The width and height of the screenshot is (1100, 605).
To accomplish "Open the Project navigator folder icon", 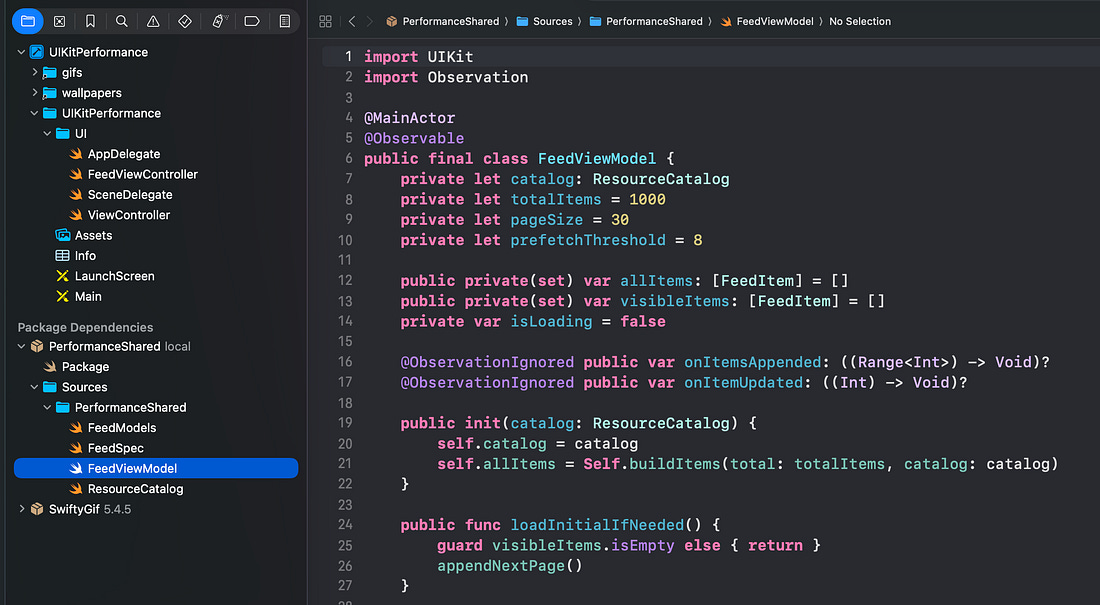I will pos(28,21).
